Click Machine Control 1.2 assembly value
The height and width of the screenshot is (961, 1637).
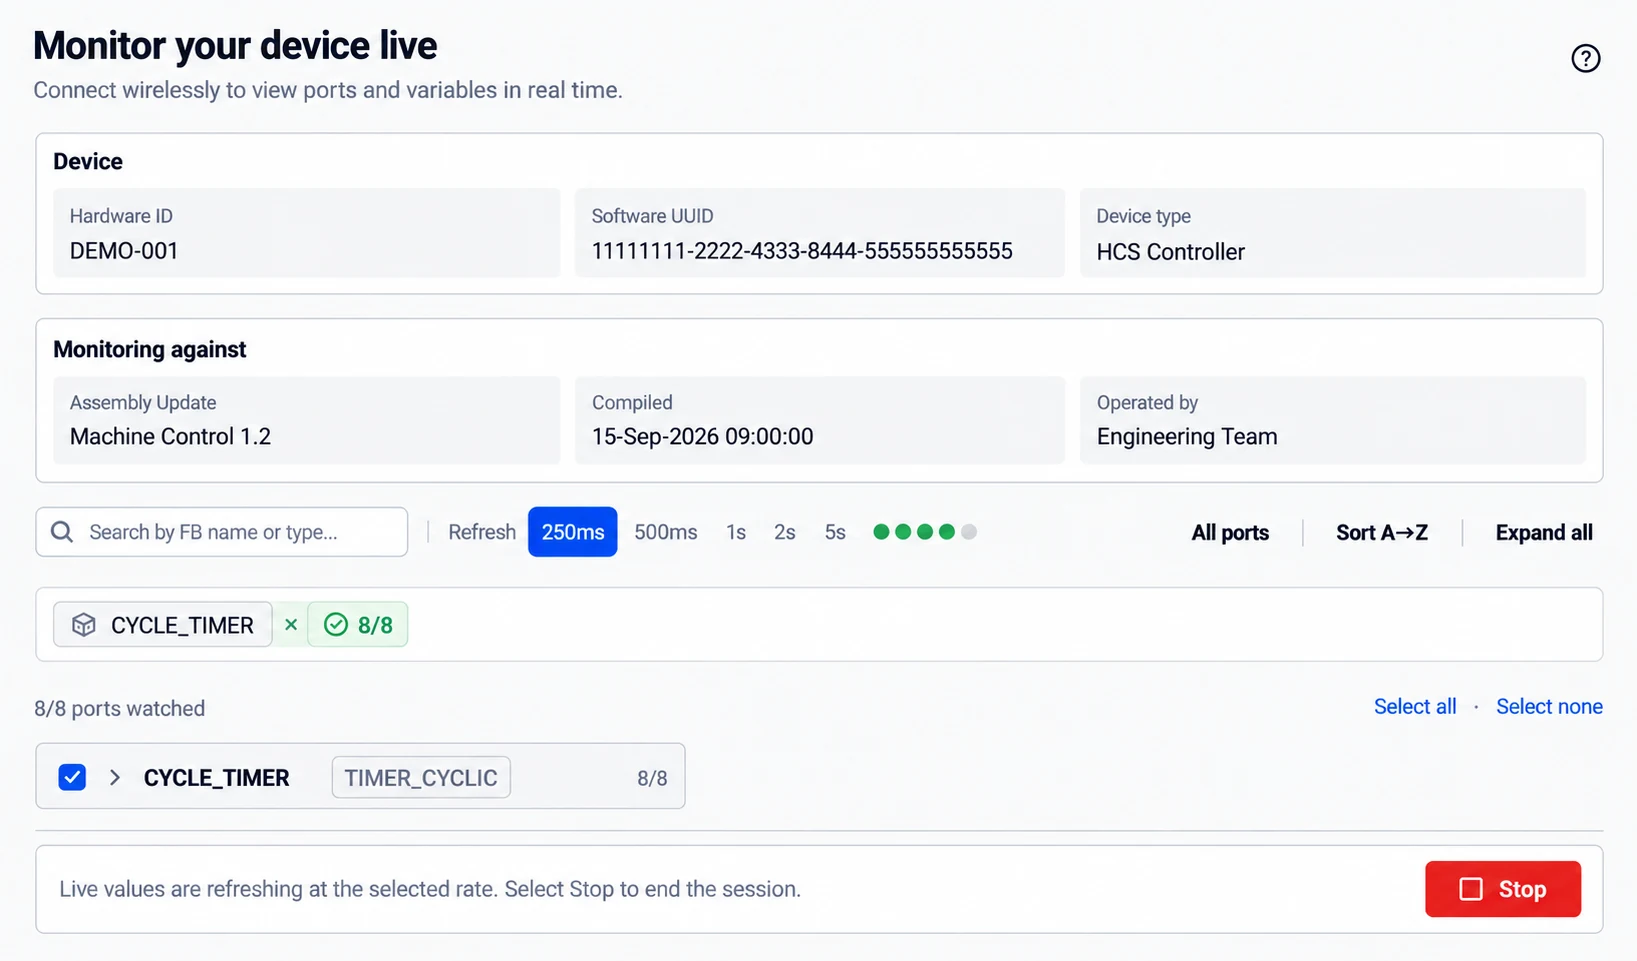tap(170, 437)
